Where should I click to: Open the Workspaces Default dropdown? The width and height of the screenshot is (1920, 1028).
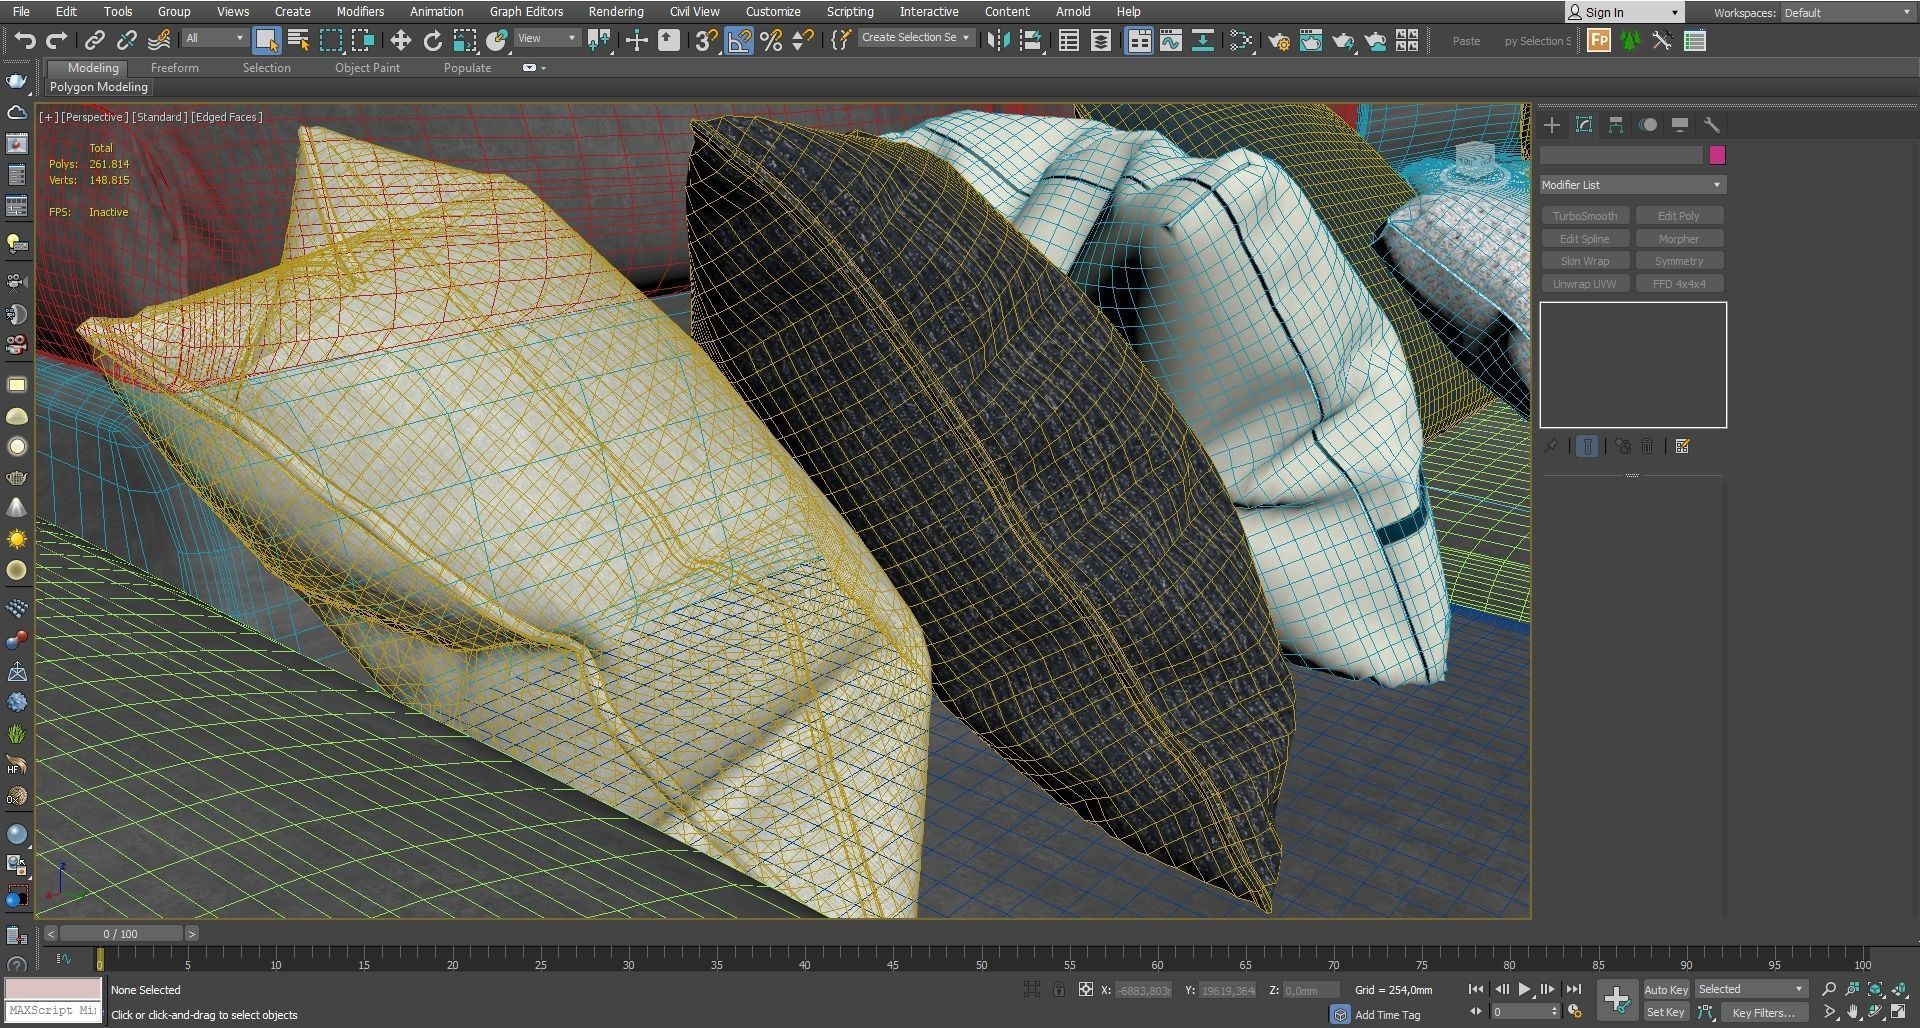pos(1847,12)
